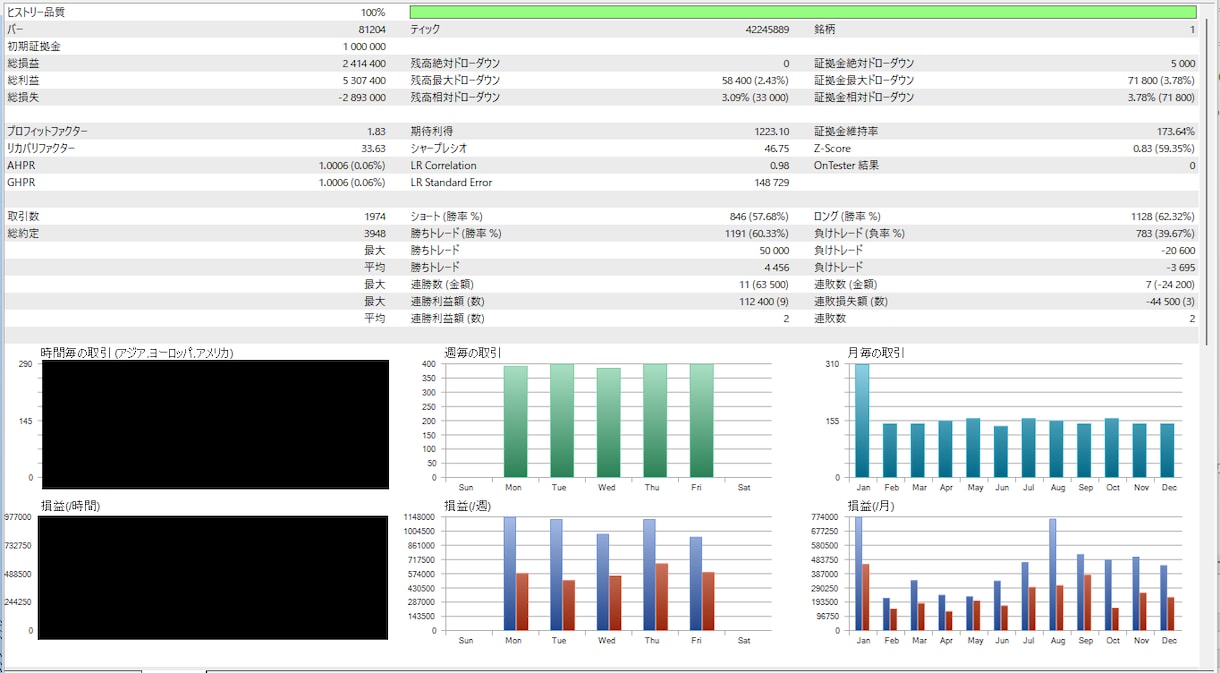Select the 期待利得 value 1223.10

click(x=772, y=131)
